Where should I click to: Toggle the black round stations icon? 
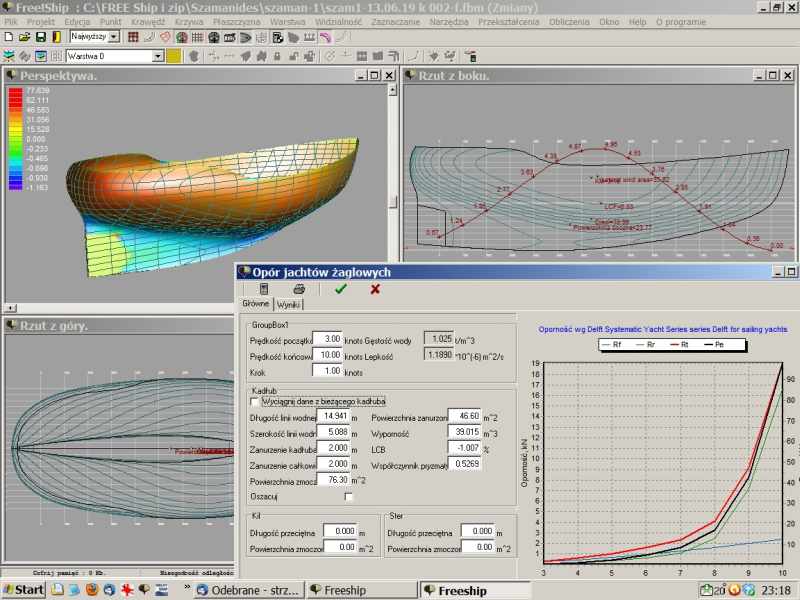point(214,37)
